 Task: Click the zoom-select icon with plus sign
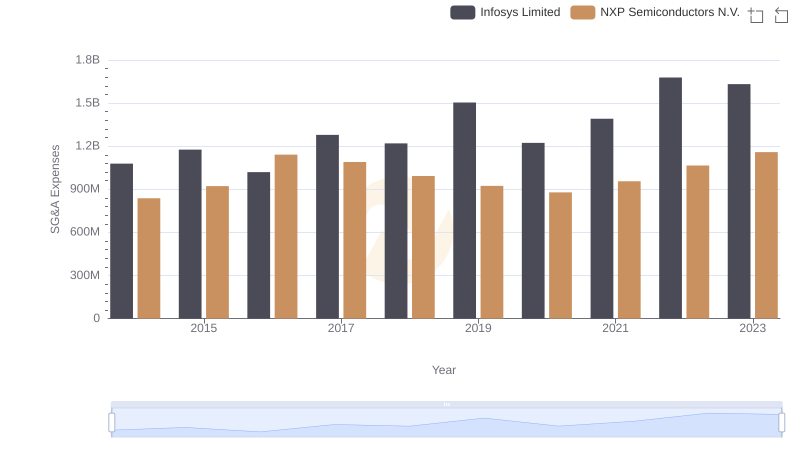pyautogui.click(x=756, y=14)
